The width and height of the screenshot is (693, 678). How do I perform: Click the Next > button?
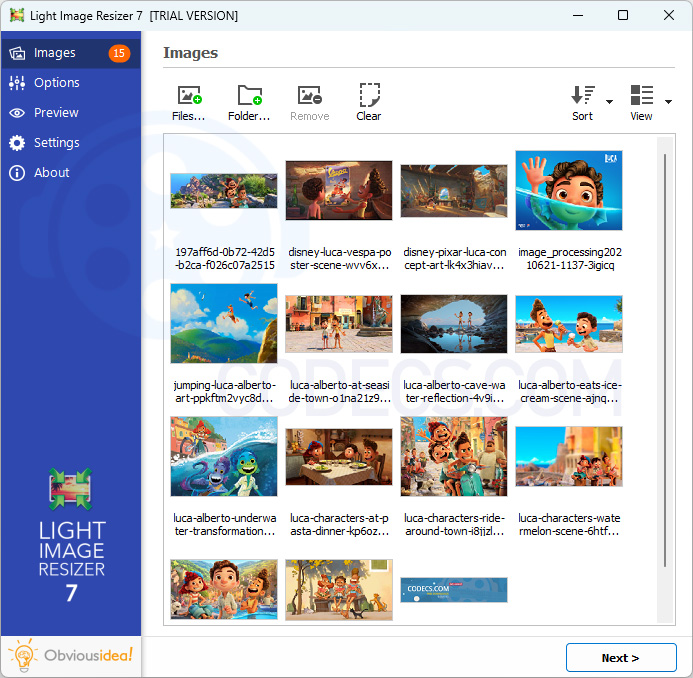621,658
